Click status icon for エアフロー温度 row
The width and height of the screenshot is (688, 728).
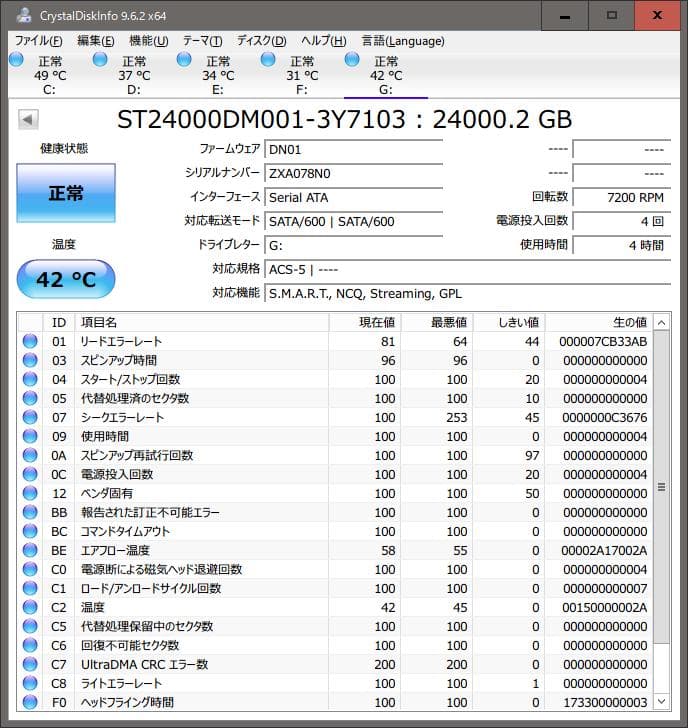(30, 551)
